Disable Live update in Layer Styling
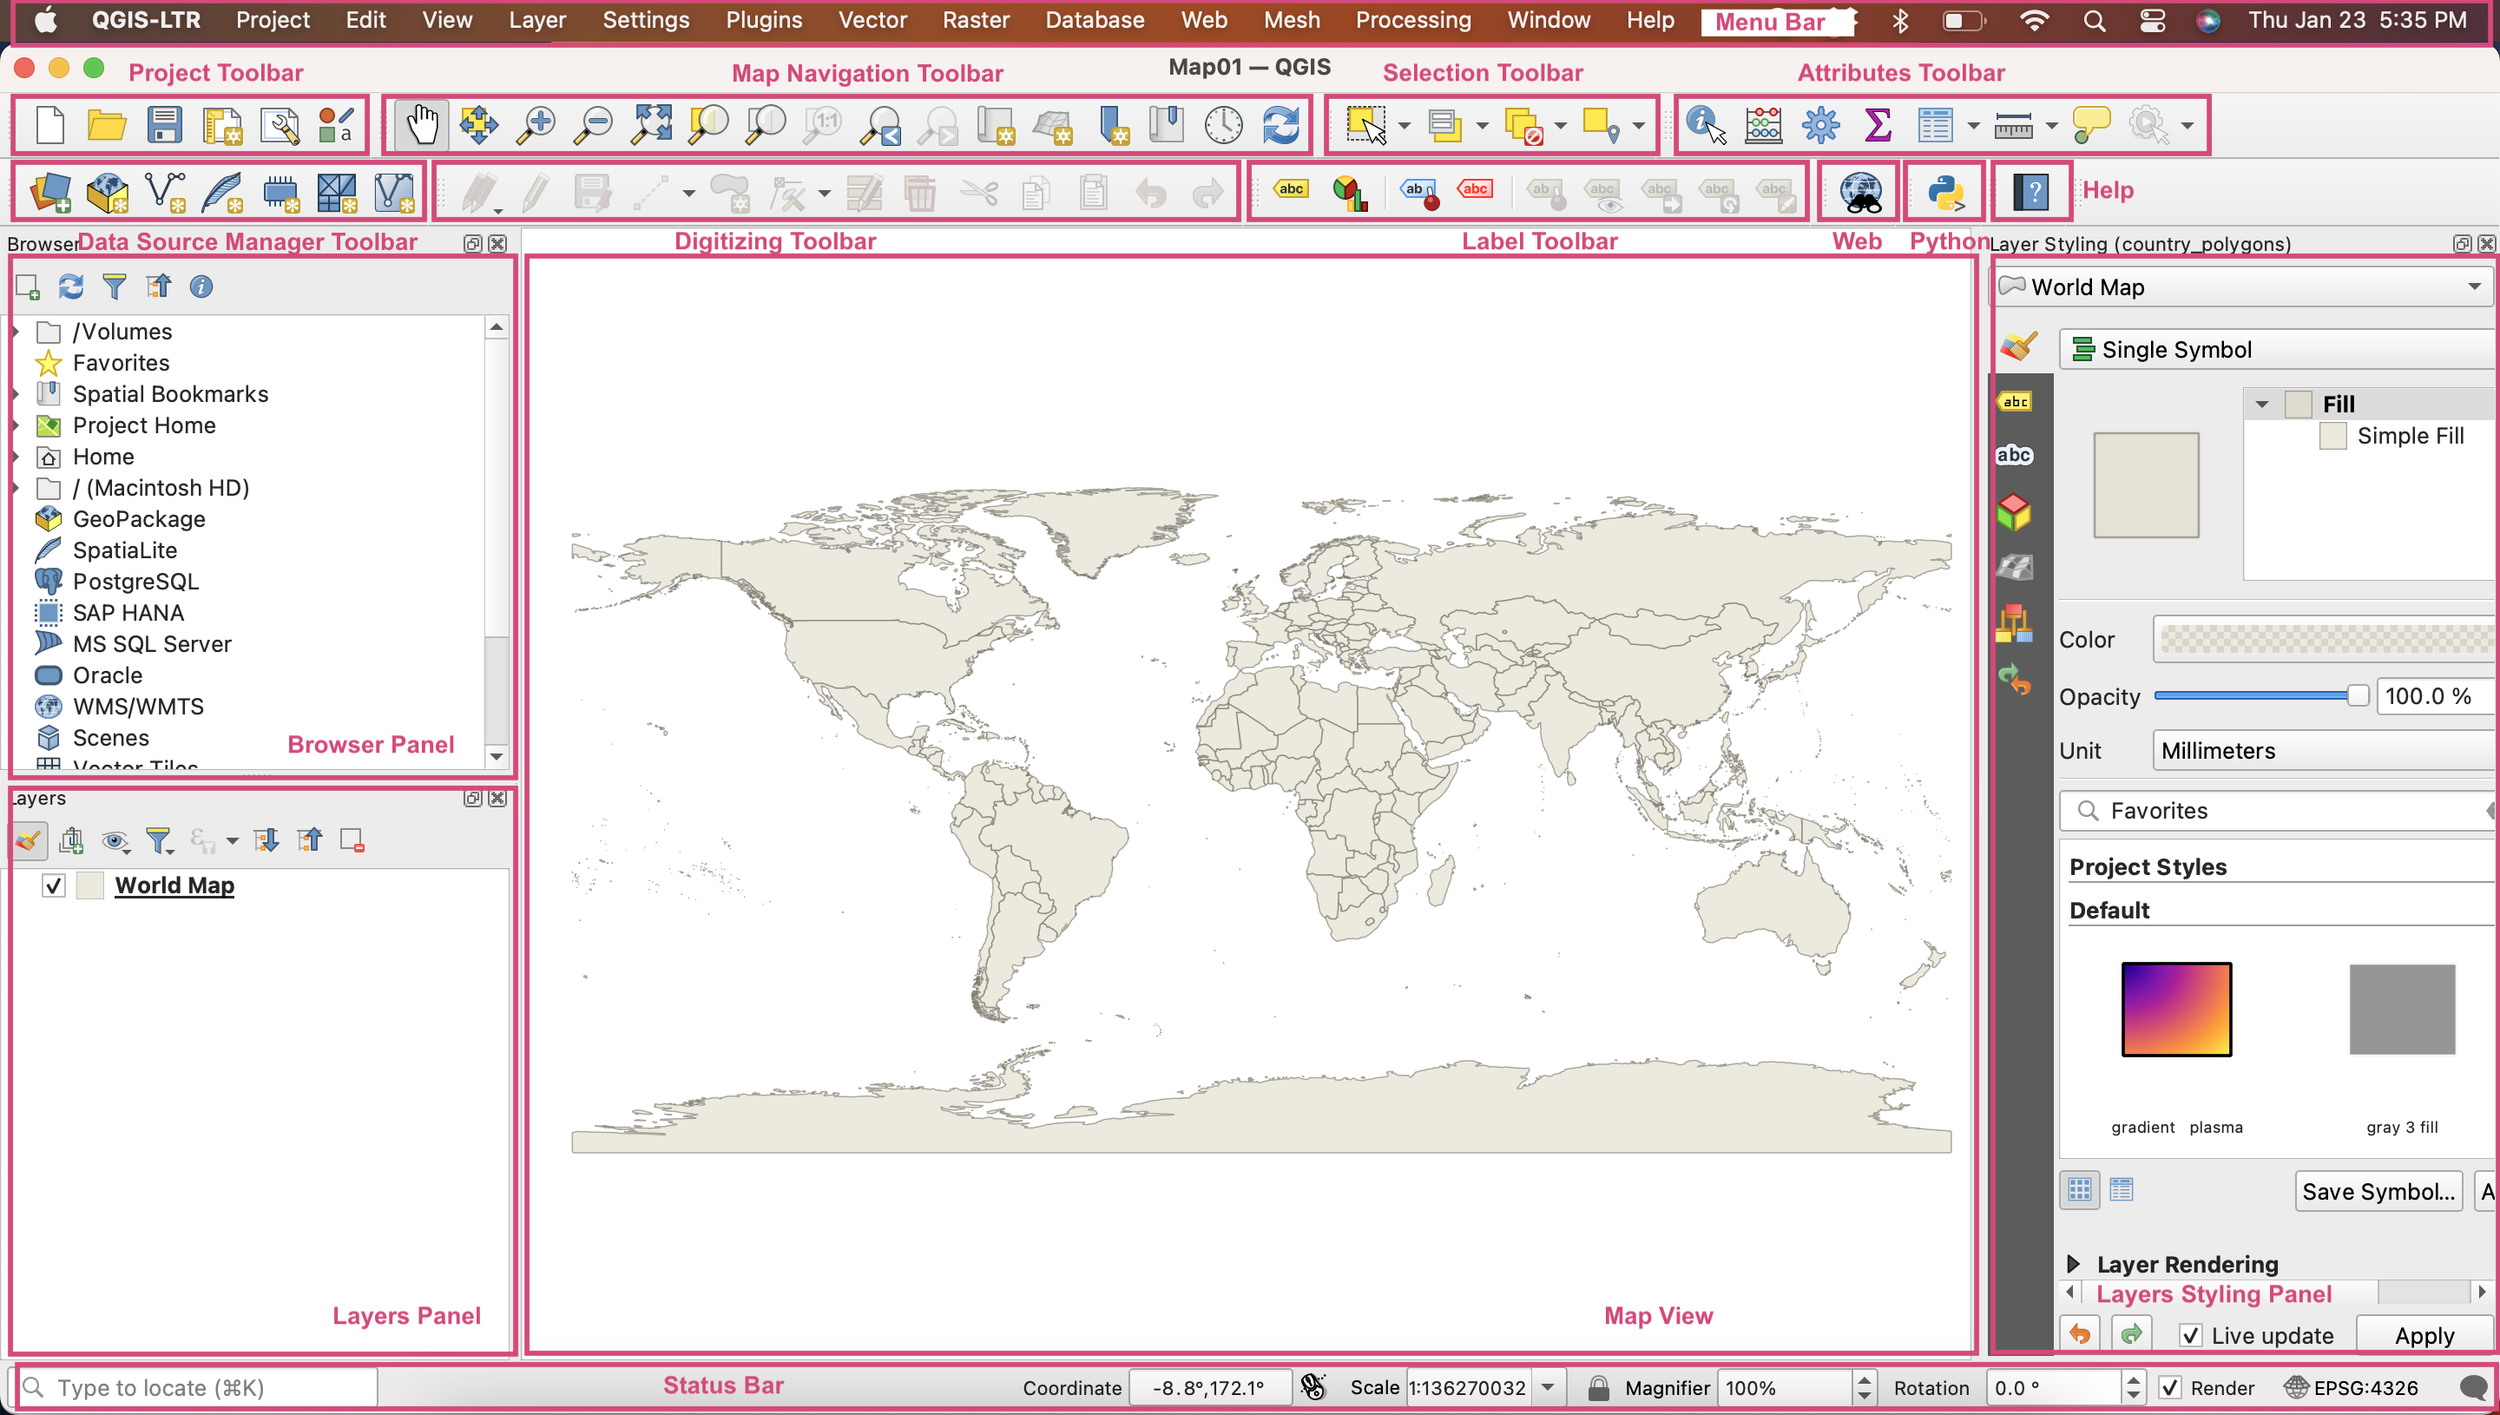Screen dimensions: 2500x1415 coord(2192,1335)
